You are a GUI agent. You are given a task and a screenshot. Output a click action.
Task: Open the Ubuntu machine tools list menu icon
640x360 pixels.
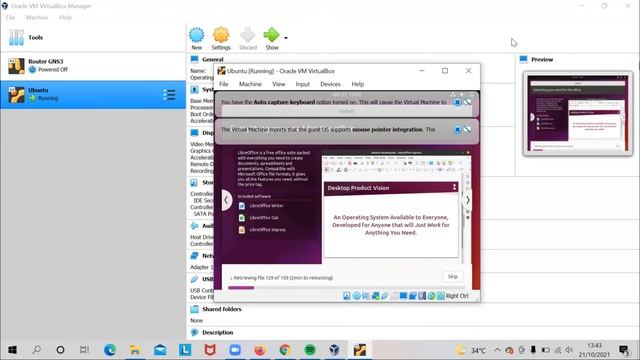169,95
